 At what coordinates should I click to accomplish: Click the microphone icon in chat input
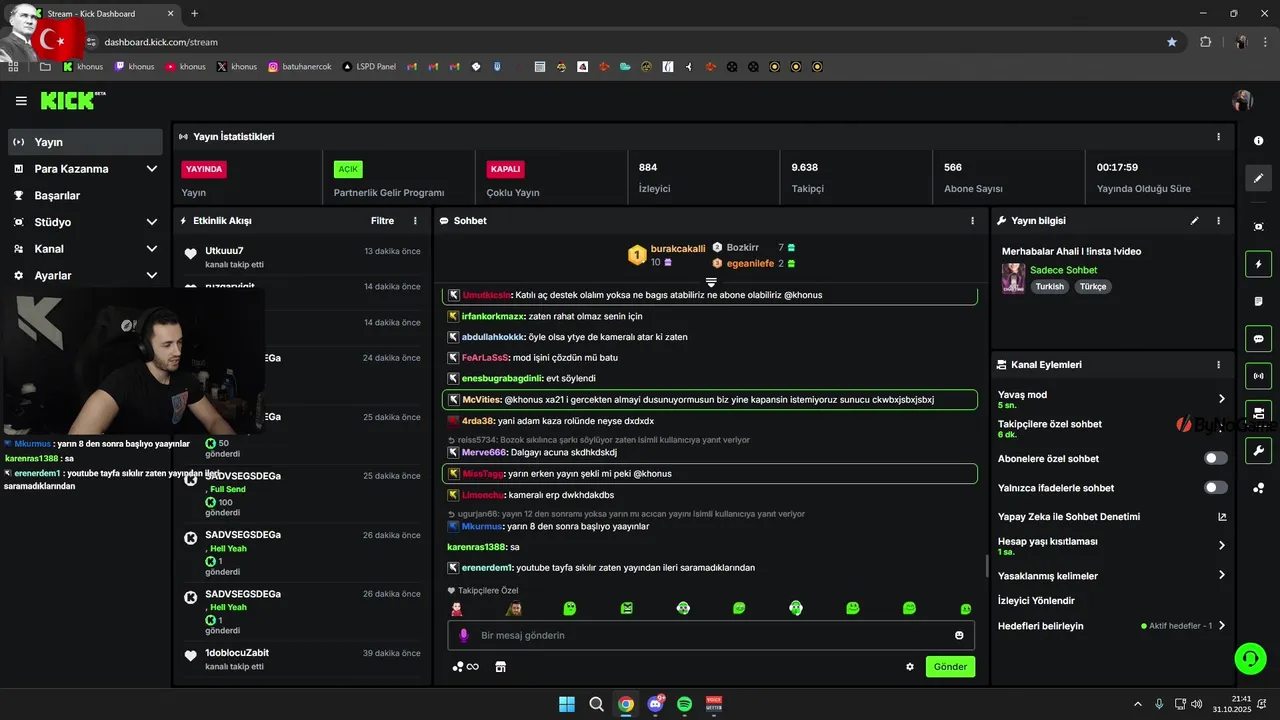coord(463,635)
